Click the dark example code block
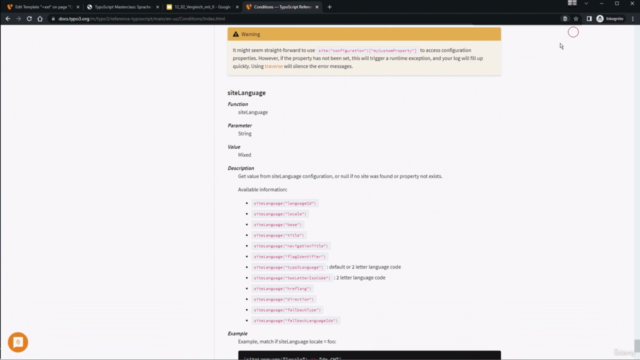The image size is (640, 360). 369,355
